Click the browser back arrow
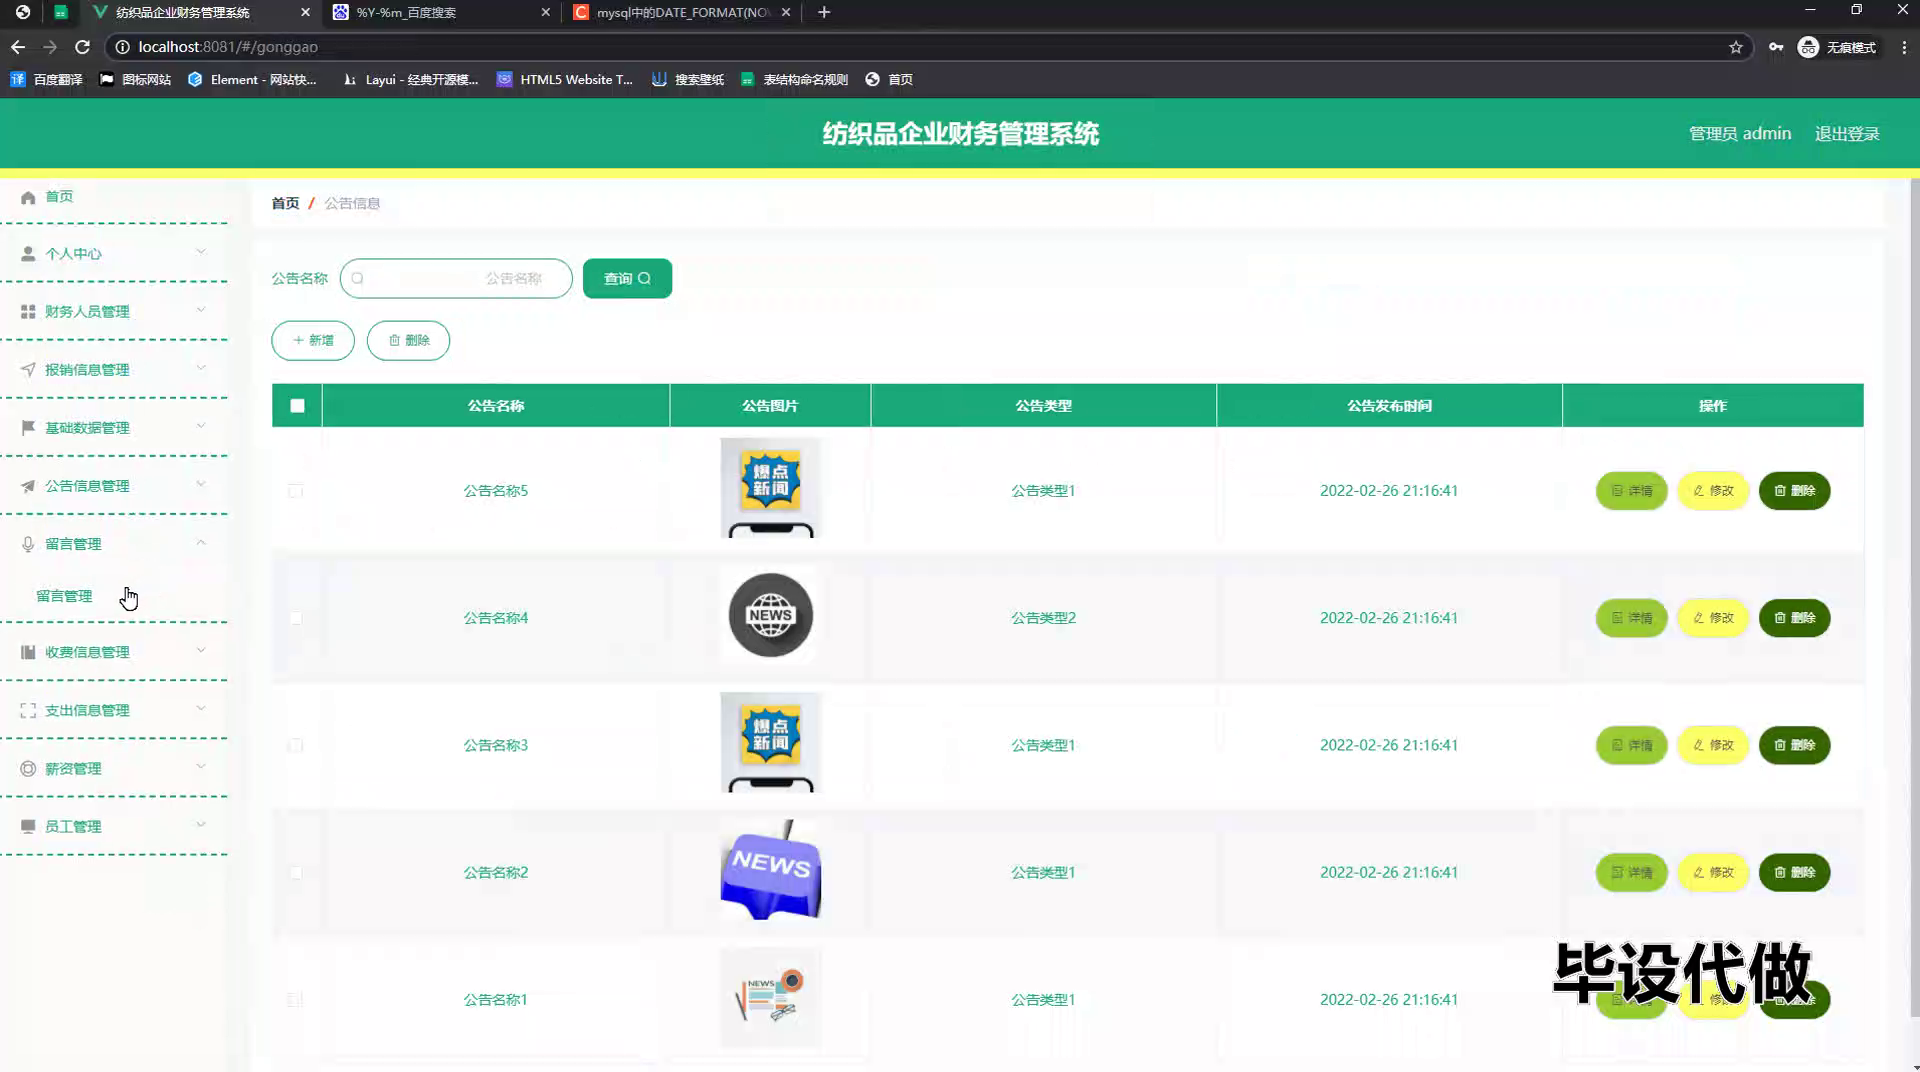 pos(18,47)
